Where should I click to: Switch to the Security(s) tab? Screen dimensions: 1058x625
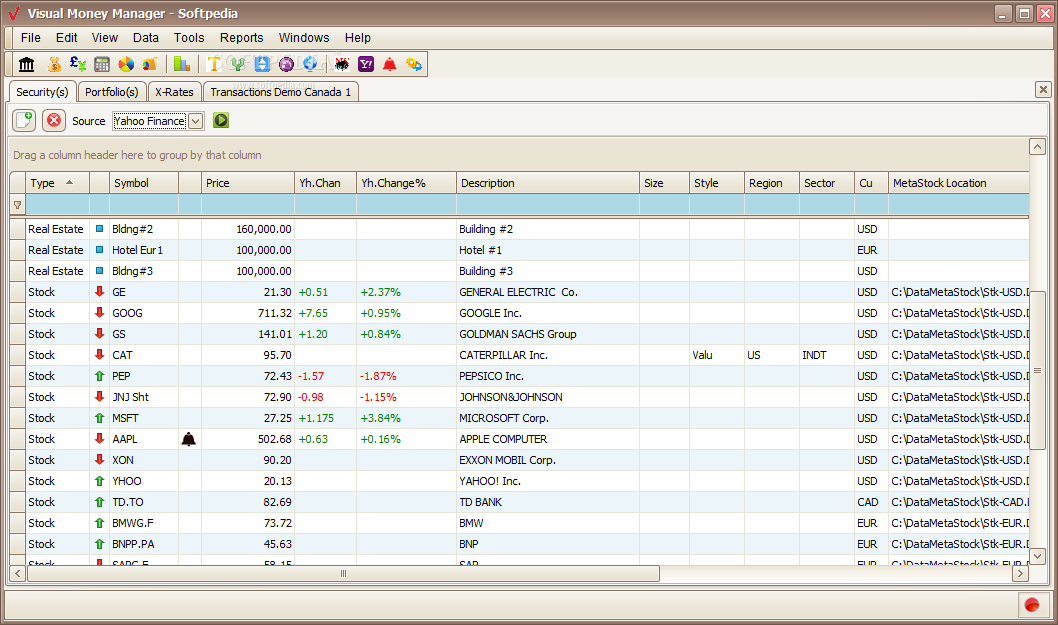(x=43, y=92)
